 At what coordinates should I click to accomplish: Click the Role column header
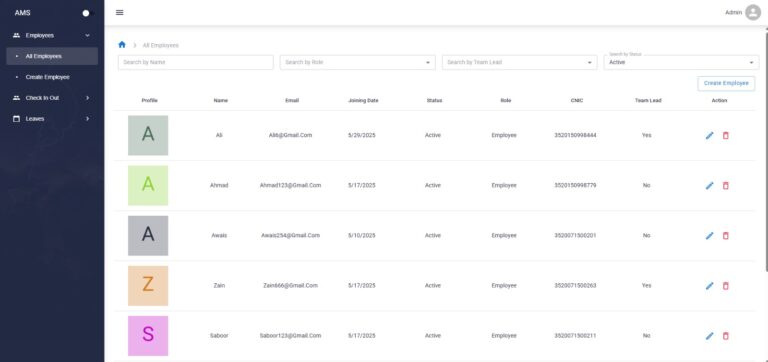[x=505, y=100]
